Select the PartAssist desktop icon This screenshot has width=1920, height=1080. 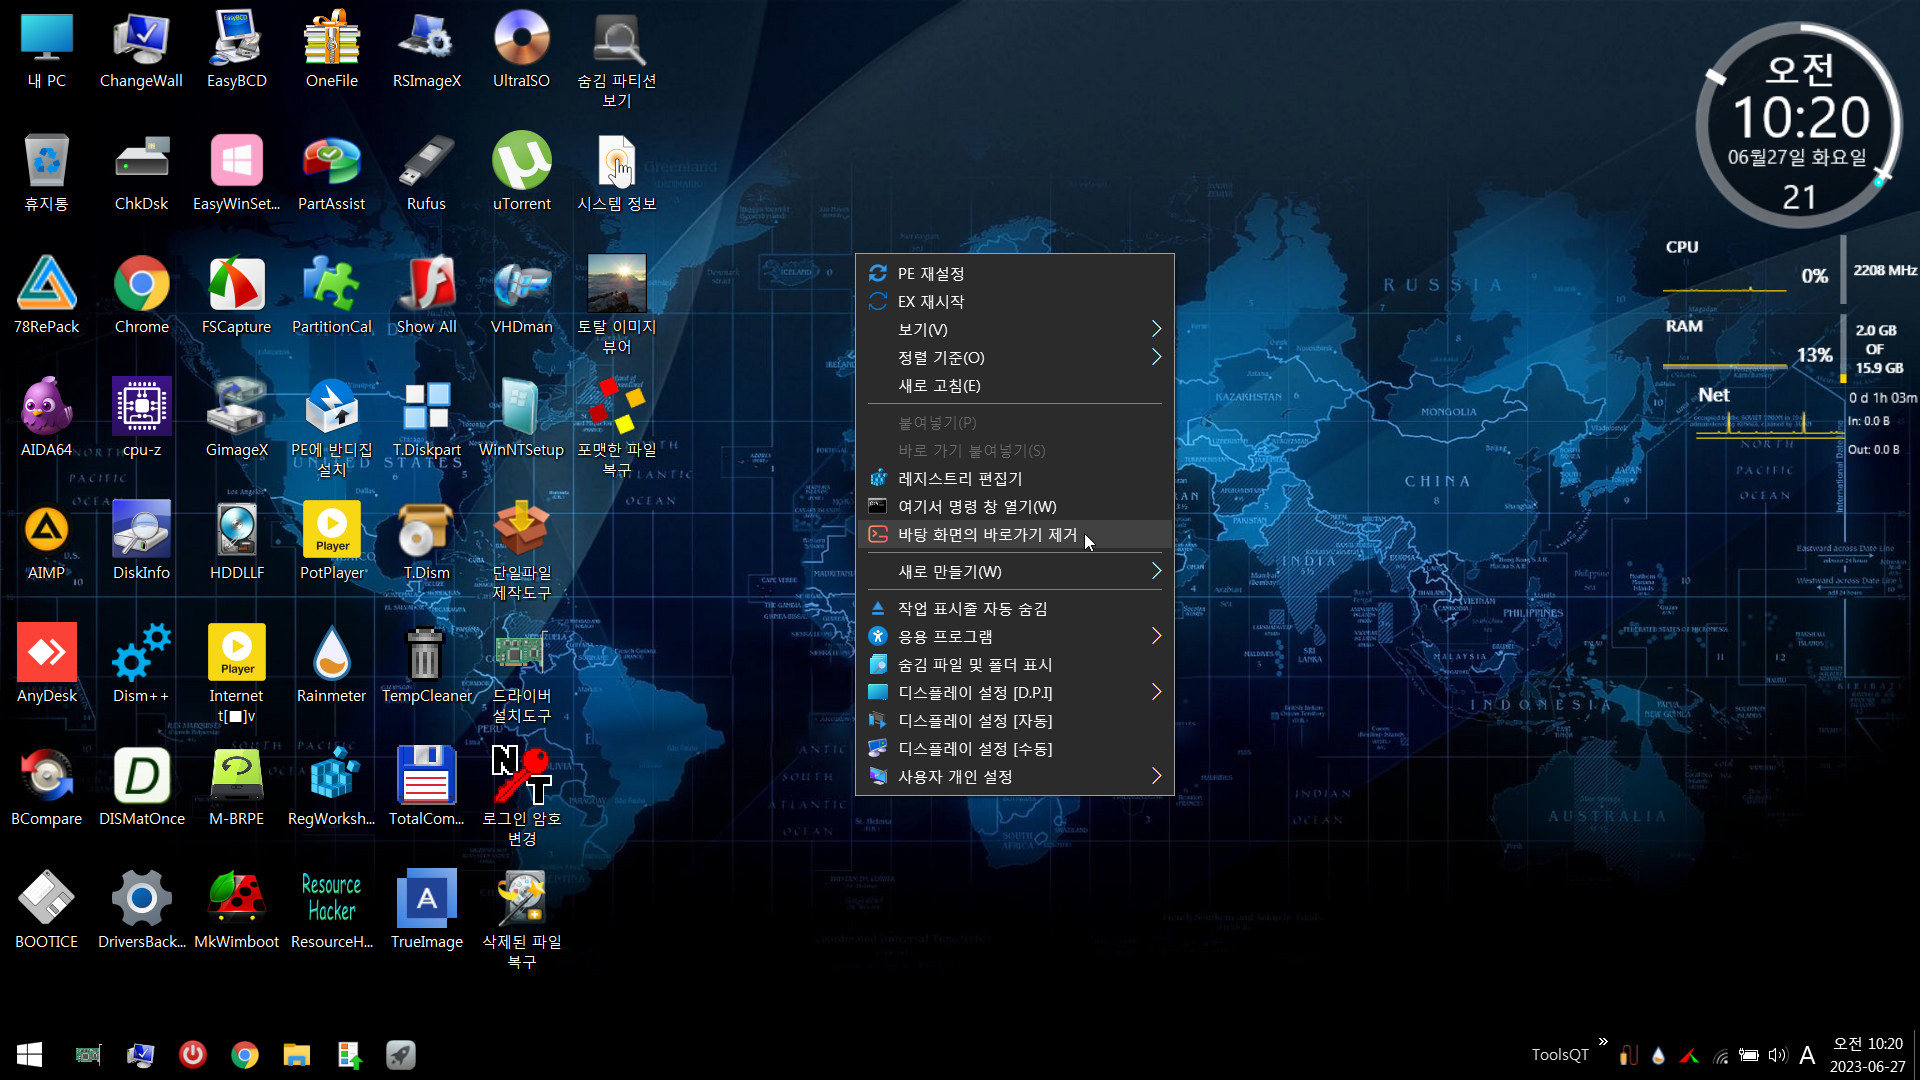click(x=332, y=172)
